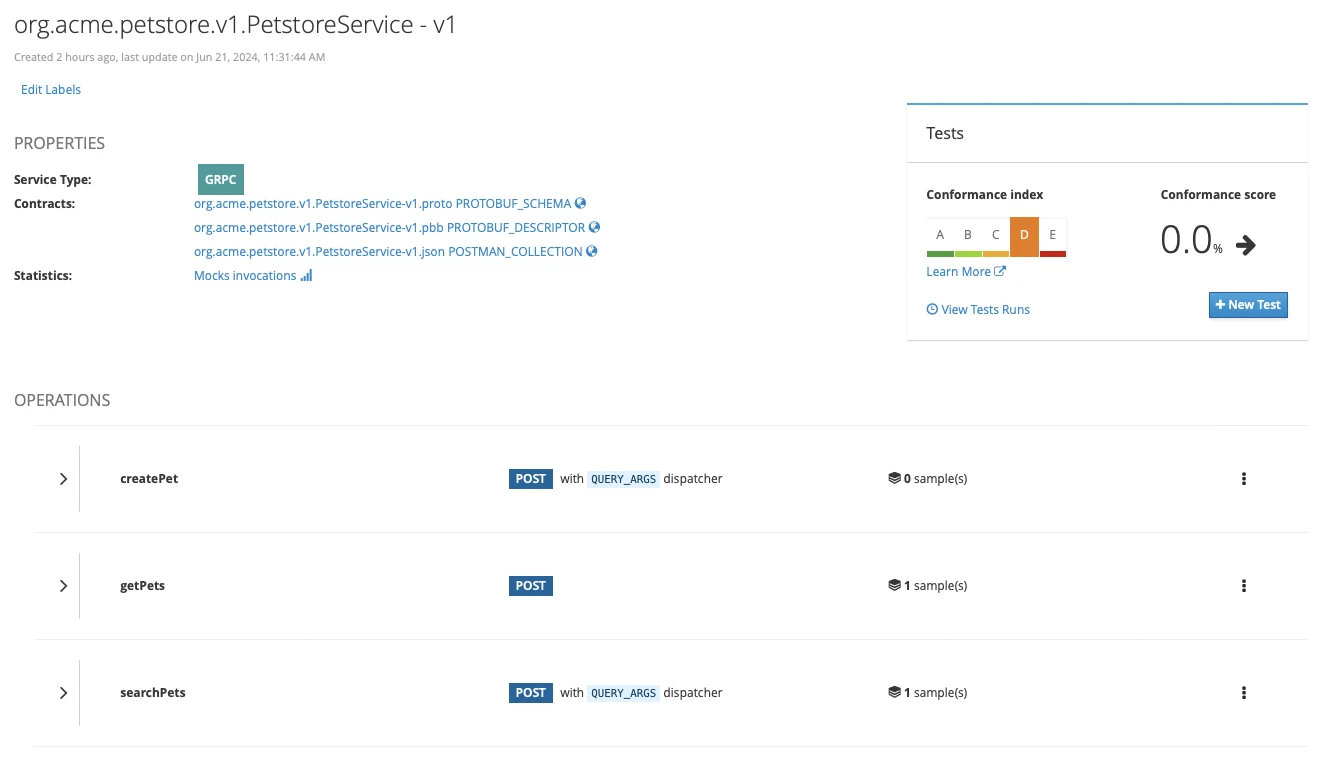Select the A conformance index grade
Viewport: 1339px width, 769px height.
pos(940,236)
